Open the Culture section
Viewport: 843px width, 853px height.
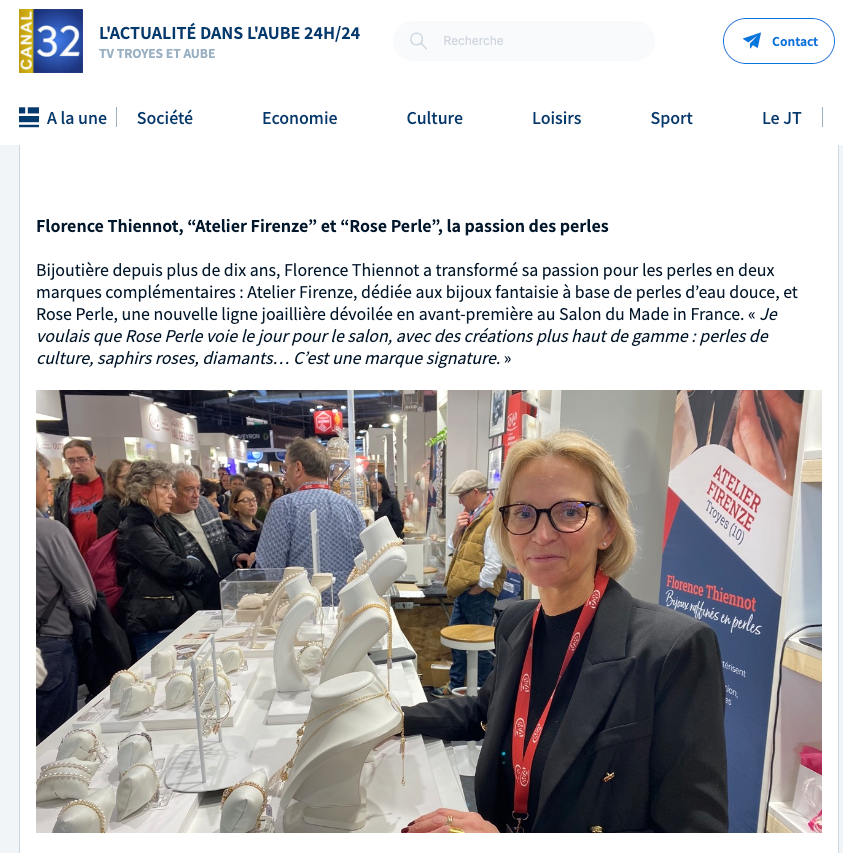435,118
